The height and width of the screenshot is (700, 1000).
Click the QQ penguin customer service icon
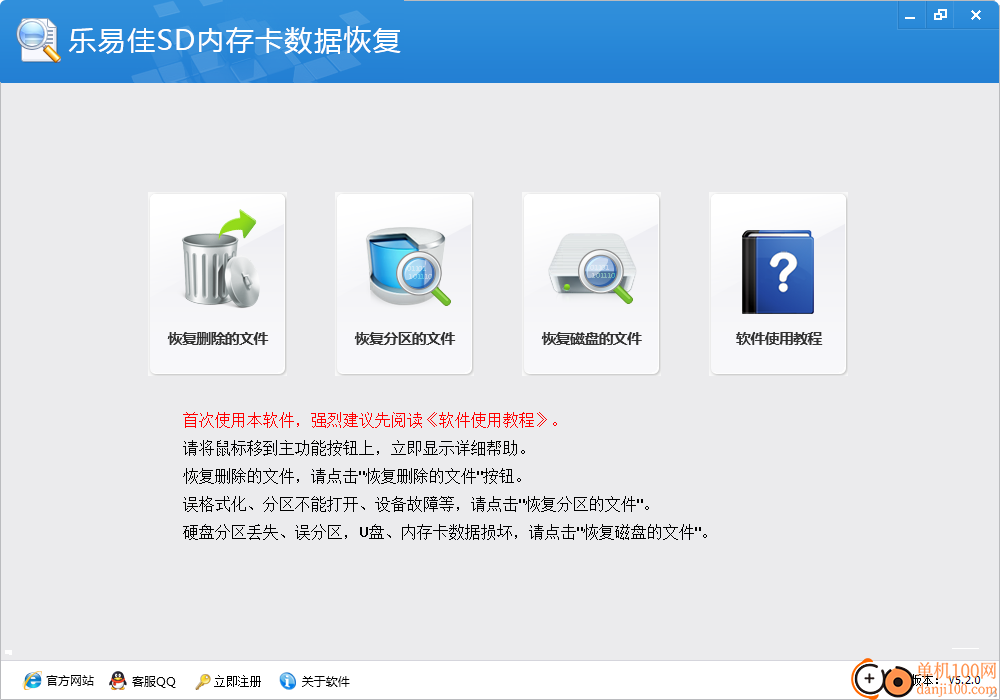tap(118, 681)
